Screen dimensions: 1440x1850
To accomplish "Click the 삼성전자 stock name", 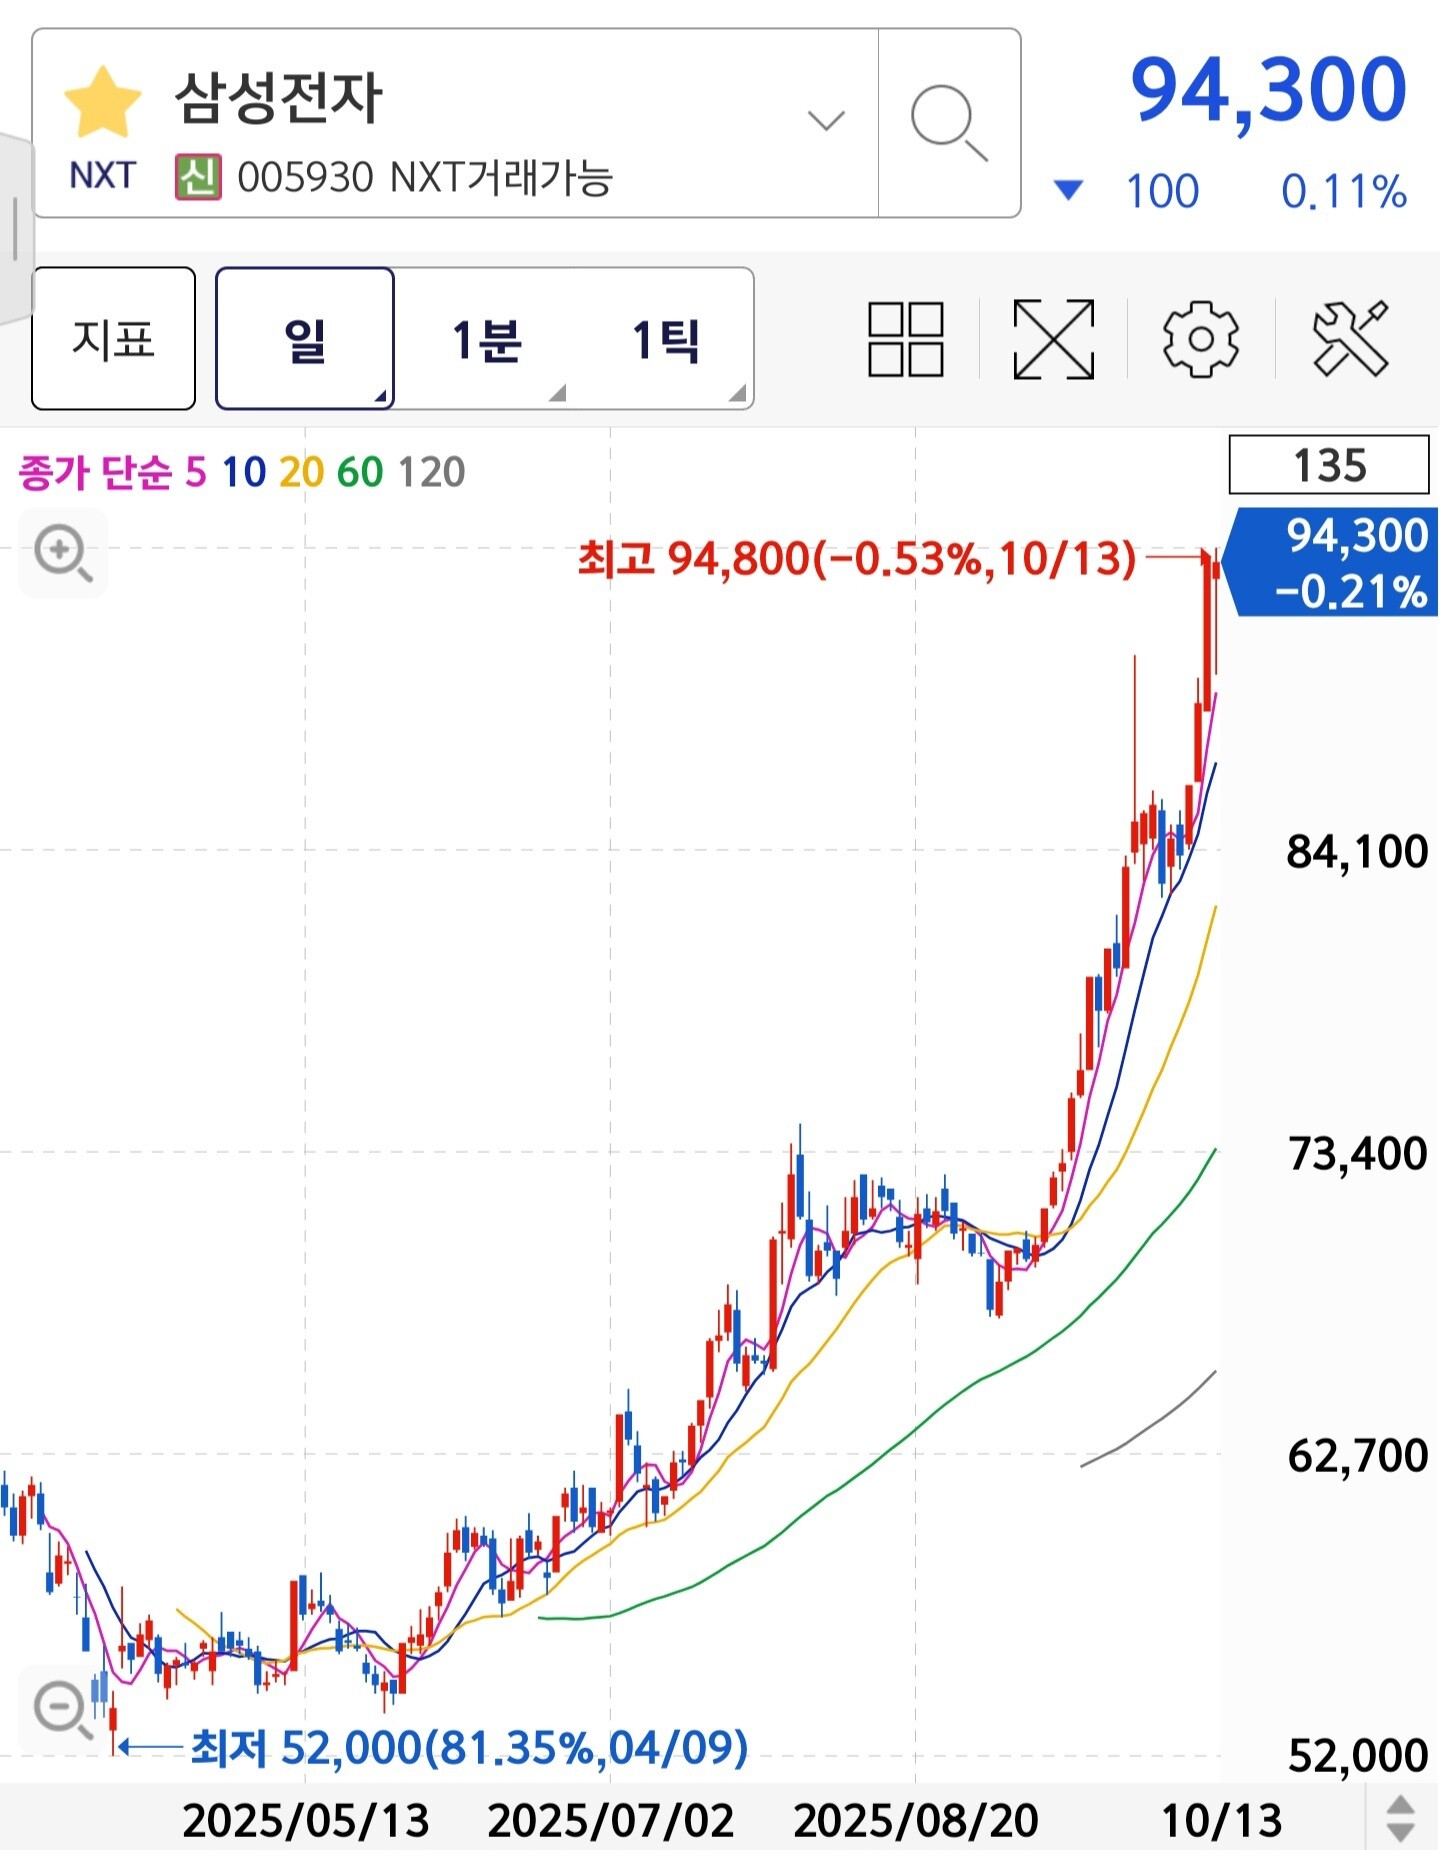I will [x=278, y=97].
